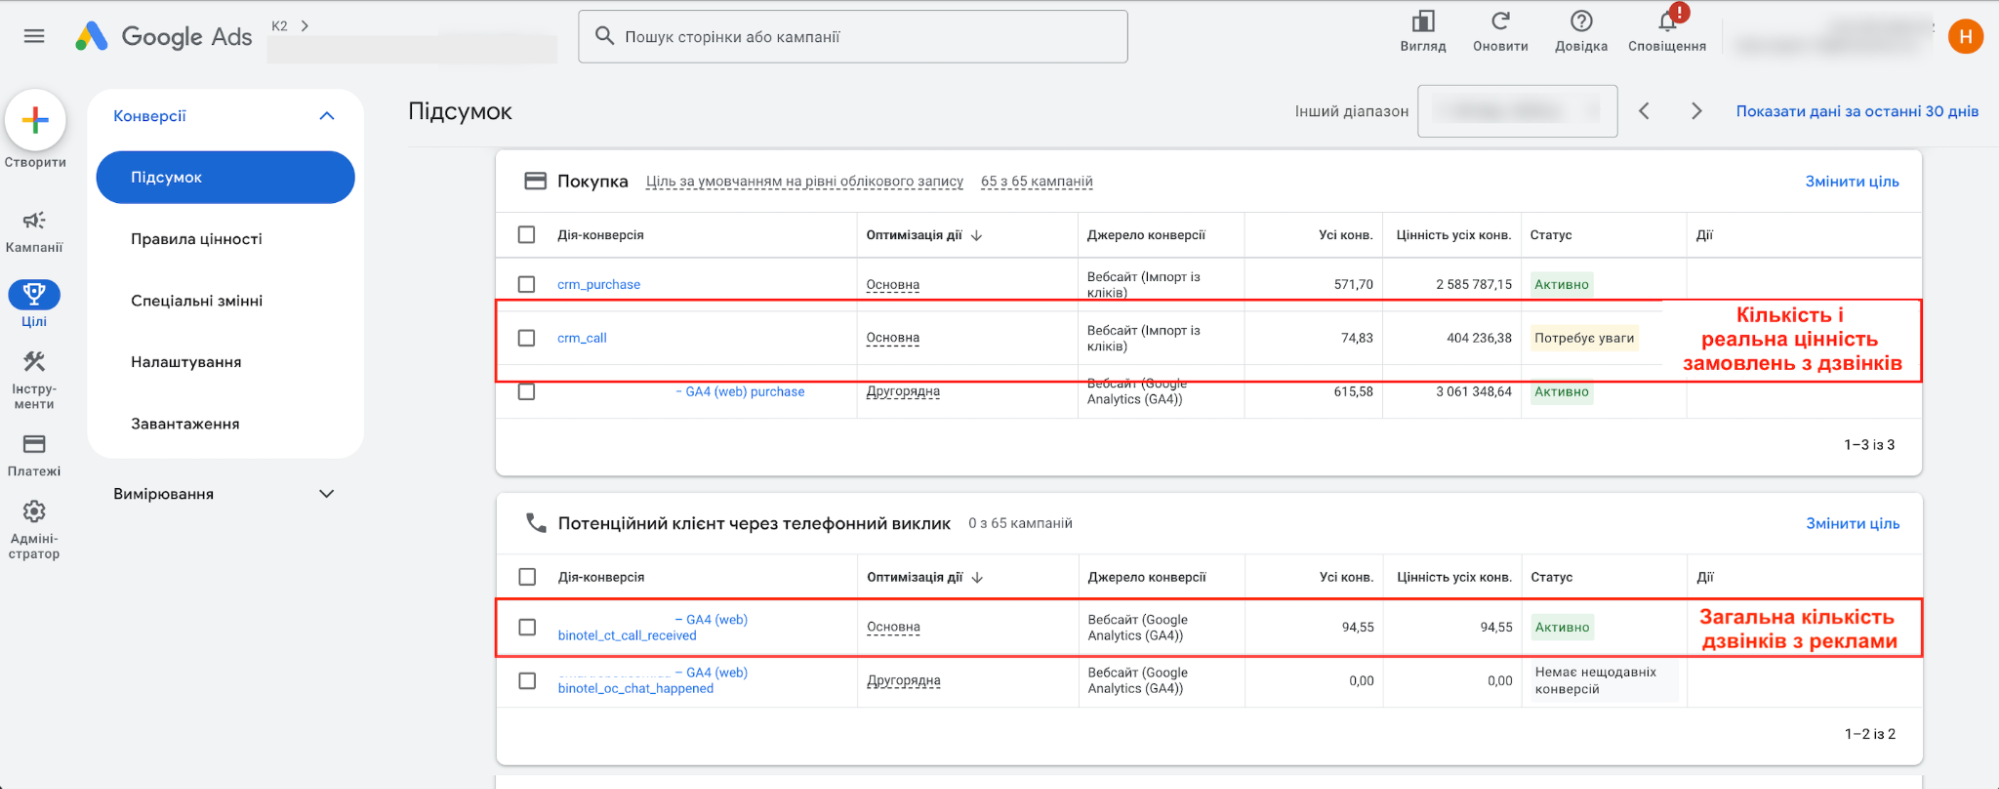
Task: Expand the K2 account breadcrumb chevron
Action: [x=305, y=26]
